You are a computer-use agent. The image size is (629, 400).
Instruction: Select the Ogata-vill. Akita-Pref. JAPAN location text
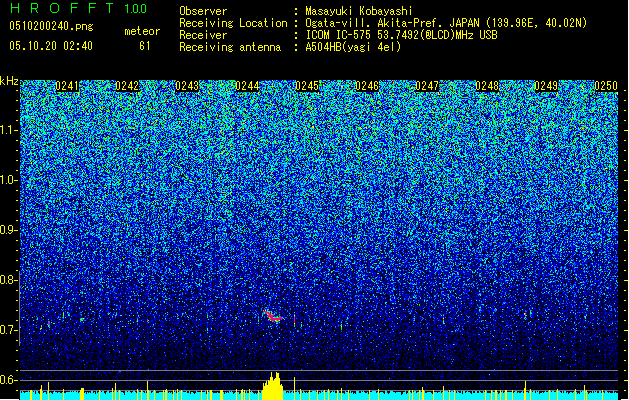tap(446, 23)
